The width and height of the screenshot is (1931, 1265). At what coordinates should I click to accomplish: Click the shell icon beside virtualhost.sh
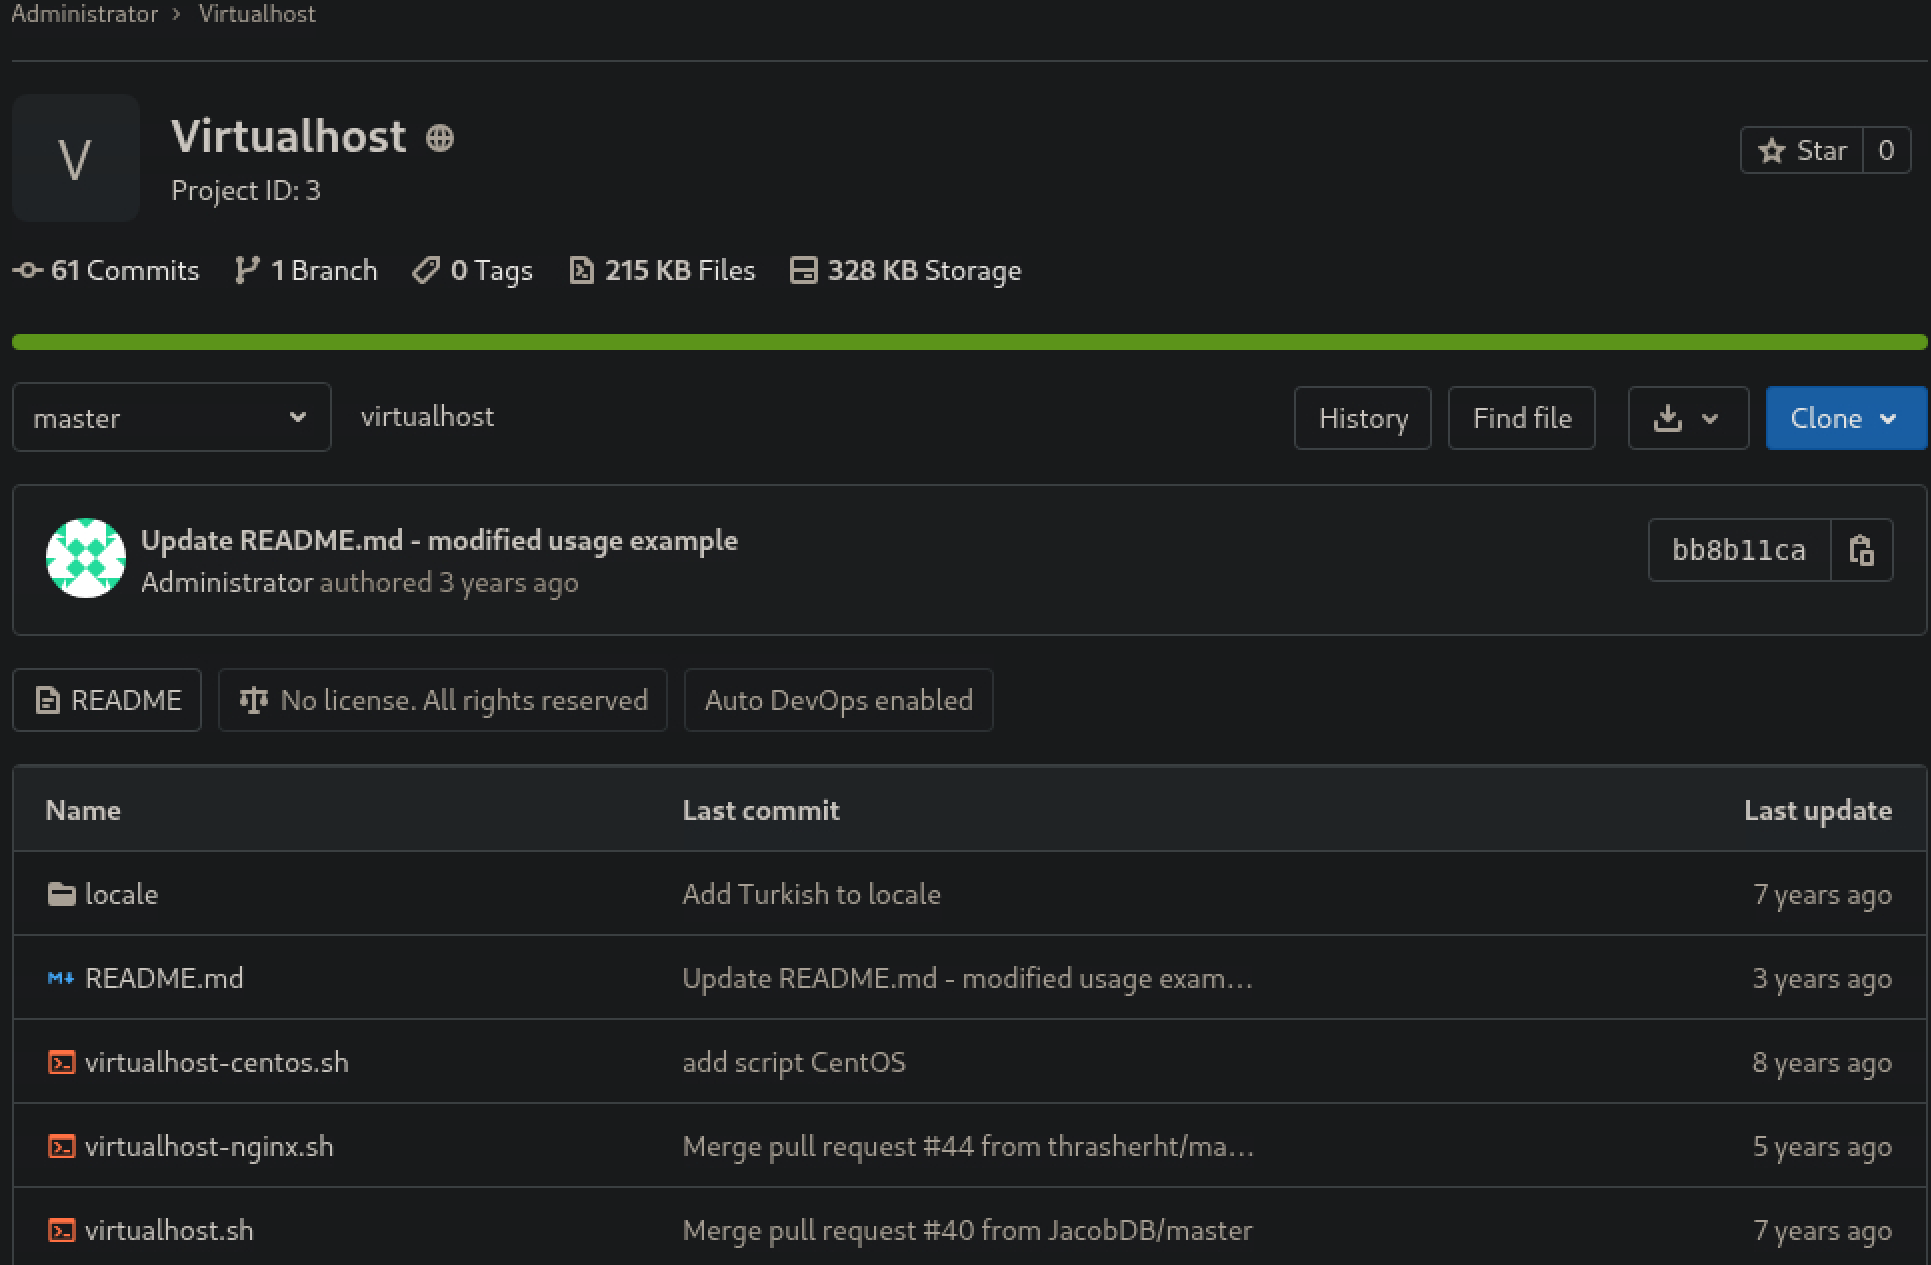click(x=62, y=1230)
